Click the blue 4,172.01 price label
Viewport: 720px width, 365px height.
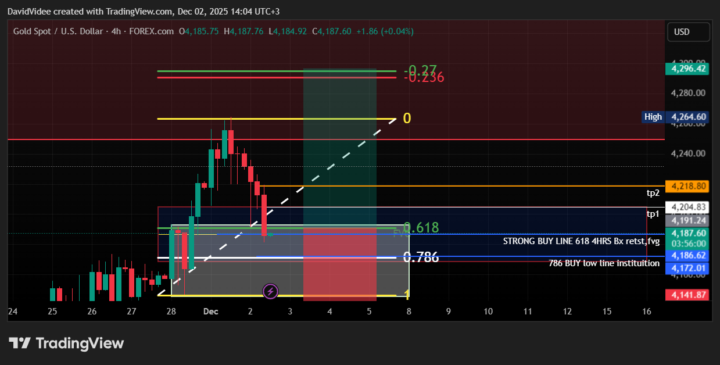tap(687, 268)
